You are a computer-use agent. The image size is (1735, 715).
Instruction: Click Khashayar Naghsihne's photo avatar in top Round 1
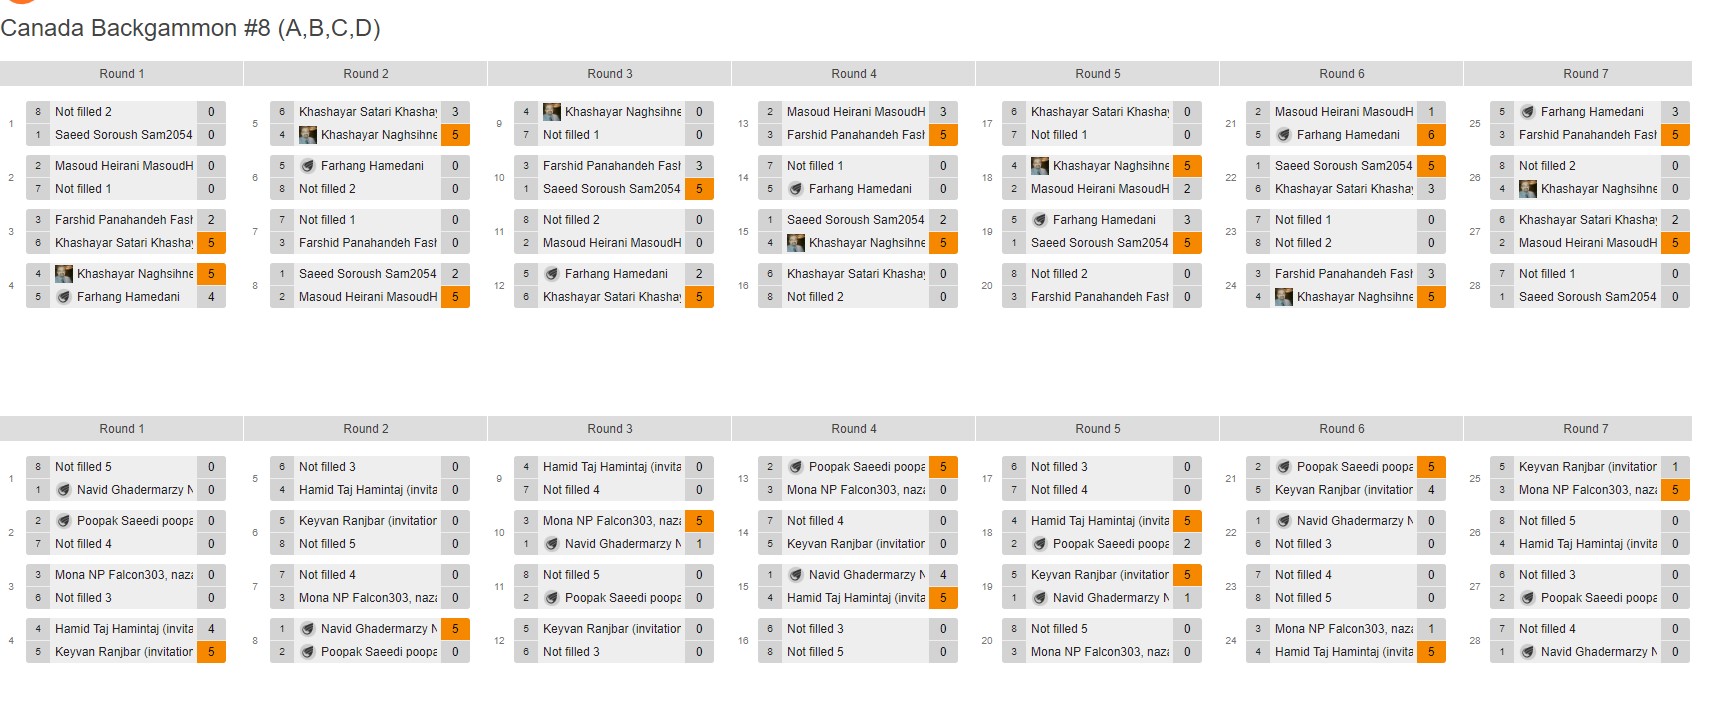point(64,274)
